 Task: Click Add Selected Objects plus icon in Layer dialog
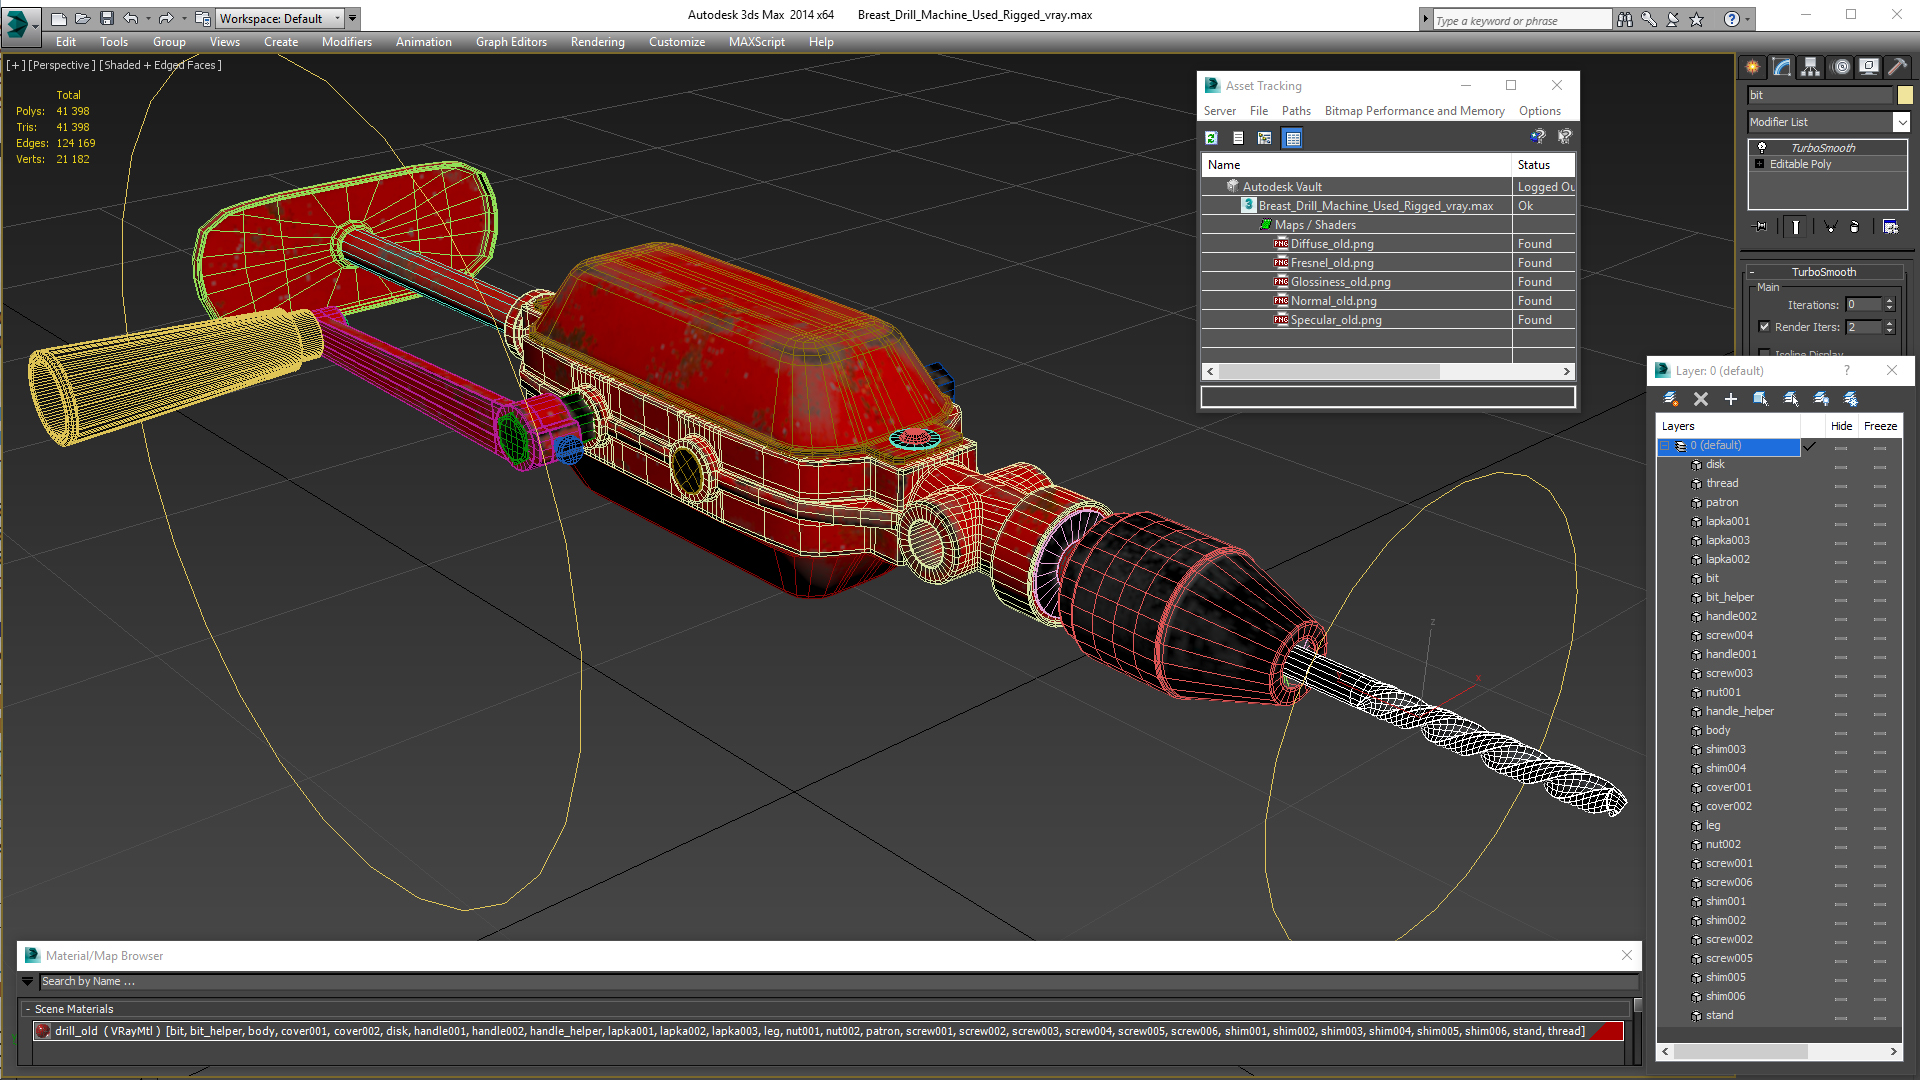pos(1731,399)
